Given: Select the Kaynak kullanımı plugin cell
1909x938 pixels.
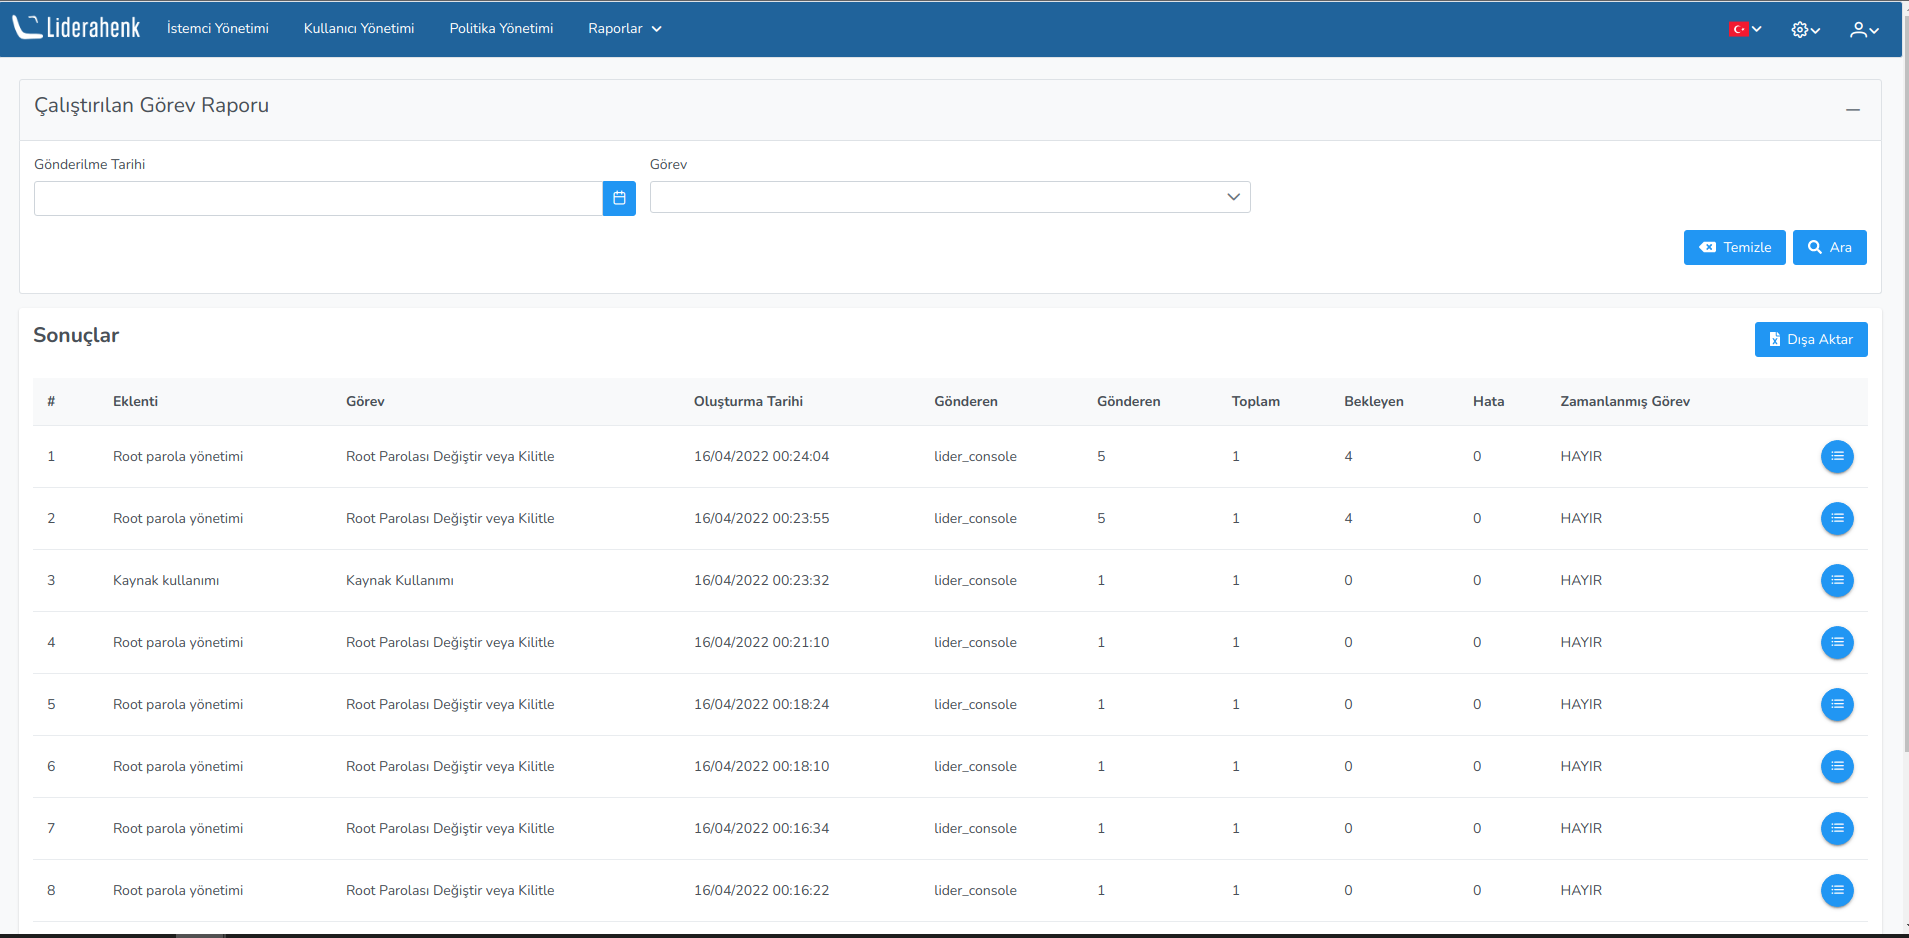Looking at the screenshot, I should (x=166, y=580).
